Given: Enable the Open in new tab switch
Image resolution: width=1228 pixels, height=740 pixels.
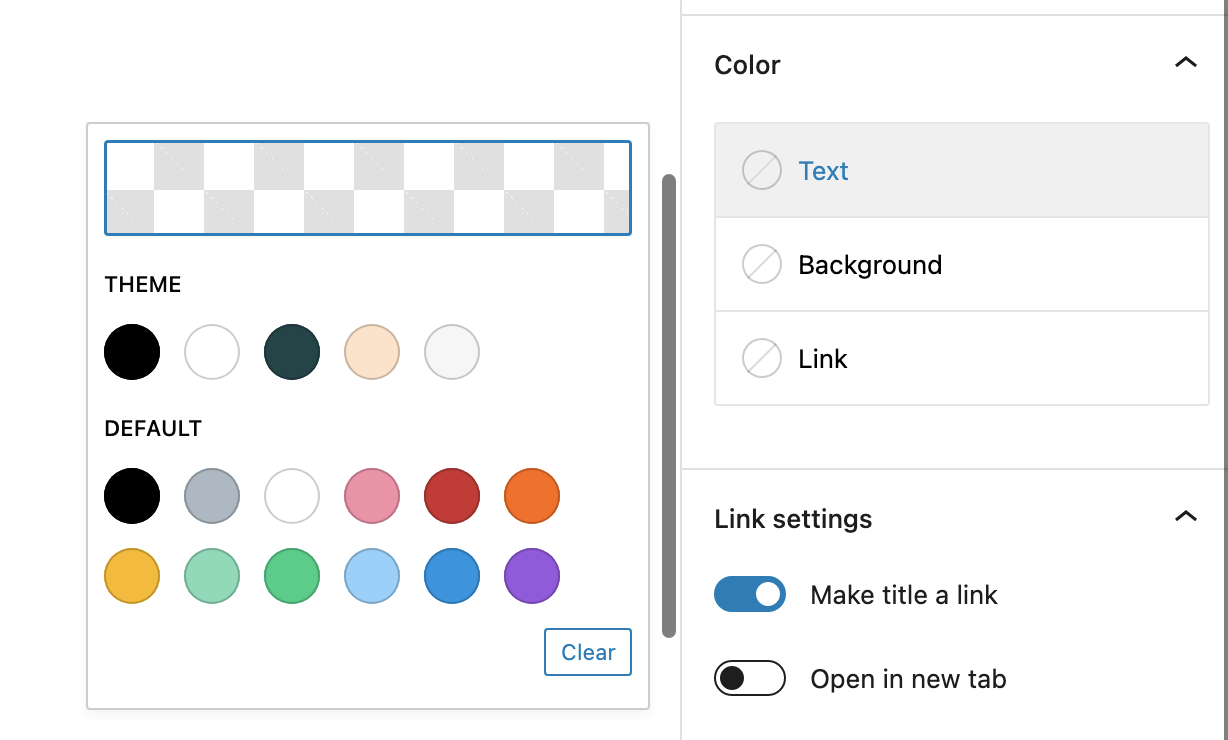Looking at the screenshot, I should (x=750, y=679).
